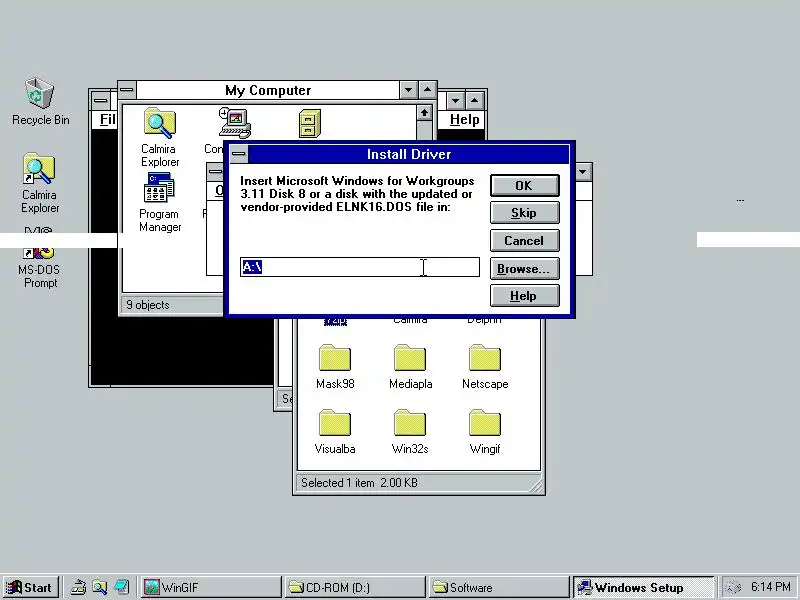
Task: Switch to CD-ROM (D:) taskbar button
Action: [355, 587]
